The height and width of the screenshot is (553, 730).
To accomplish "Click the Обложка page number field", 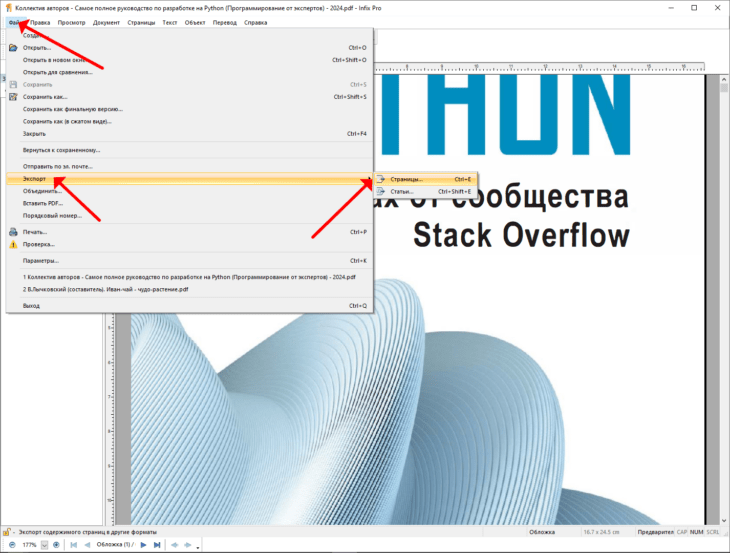I will (x=115, y=545).
